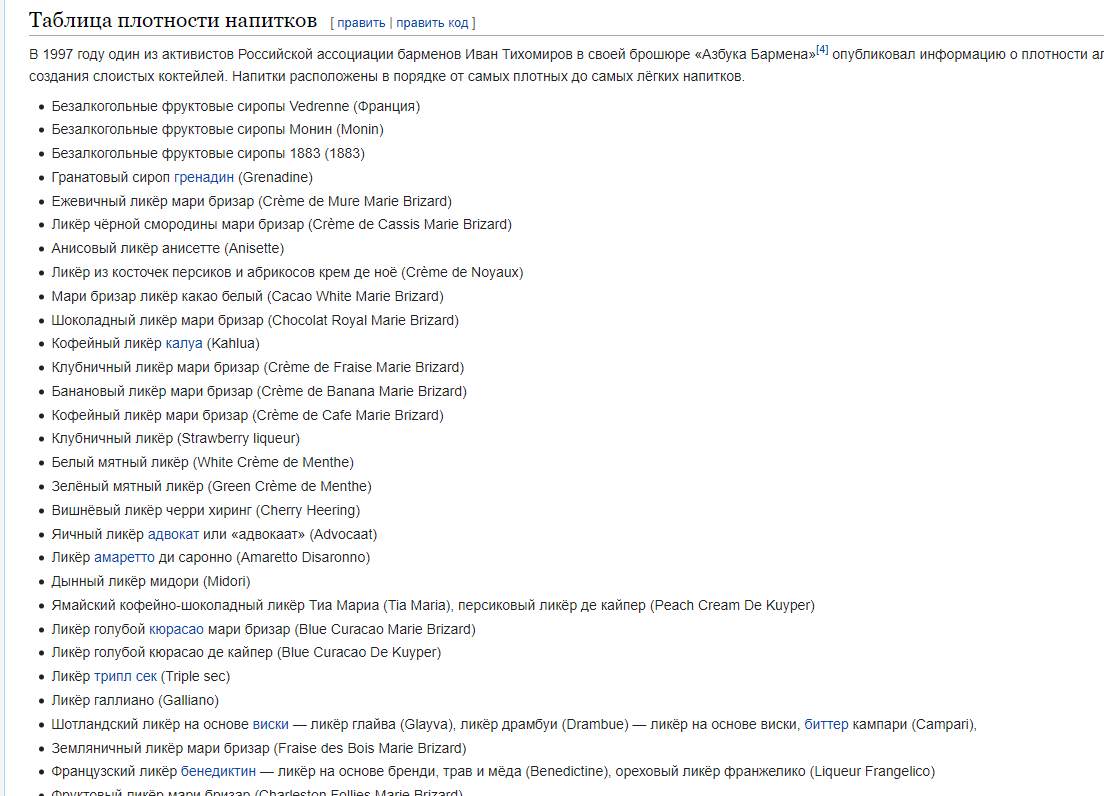
Task: Click the 'править код' link
Action: point(432,23)
